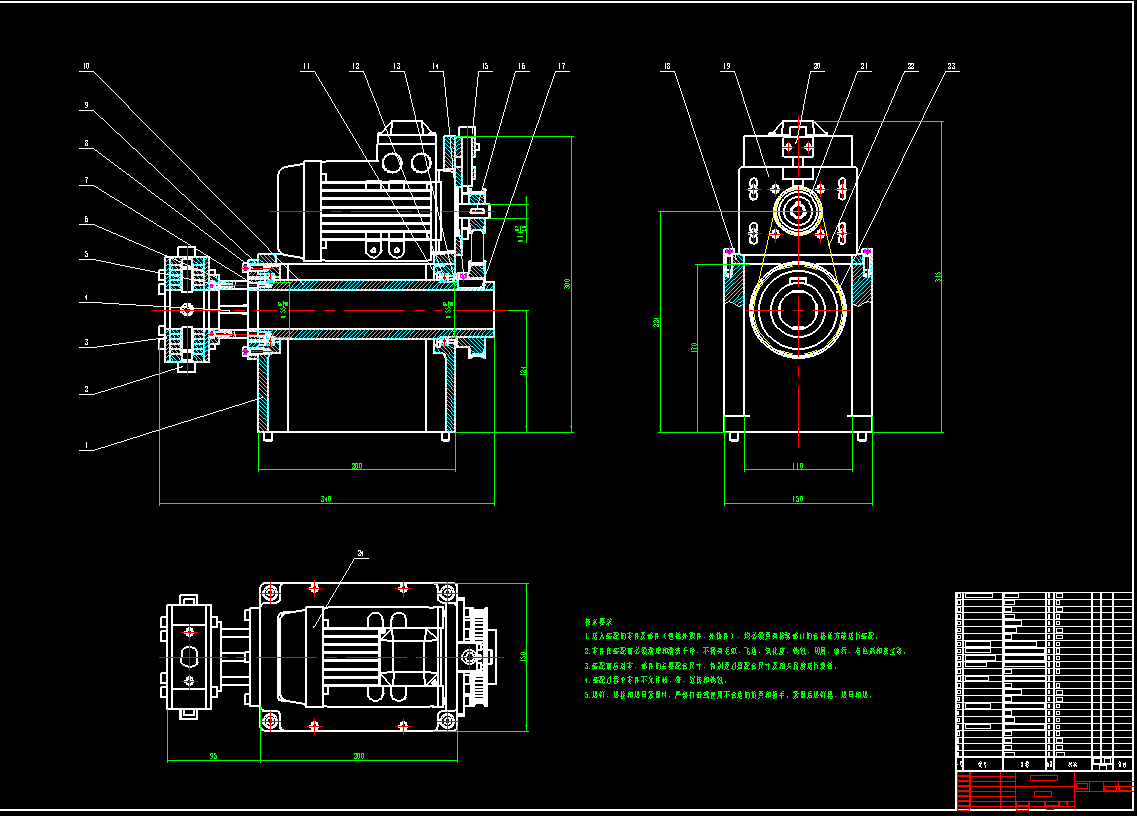Select part callout number 9
The image size is (1137, 816).
[x=86, y=105]
